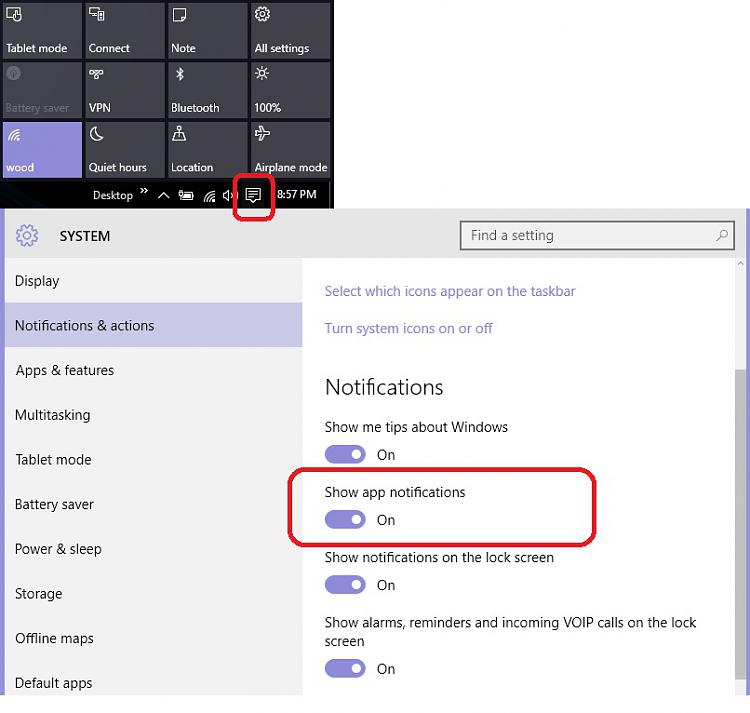This screenshot has height=713, width=750.
Task: Toggle the wood Wi-Fi network tile
Action: 42,150
